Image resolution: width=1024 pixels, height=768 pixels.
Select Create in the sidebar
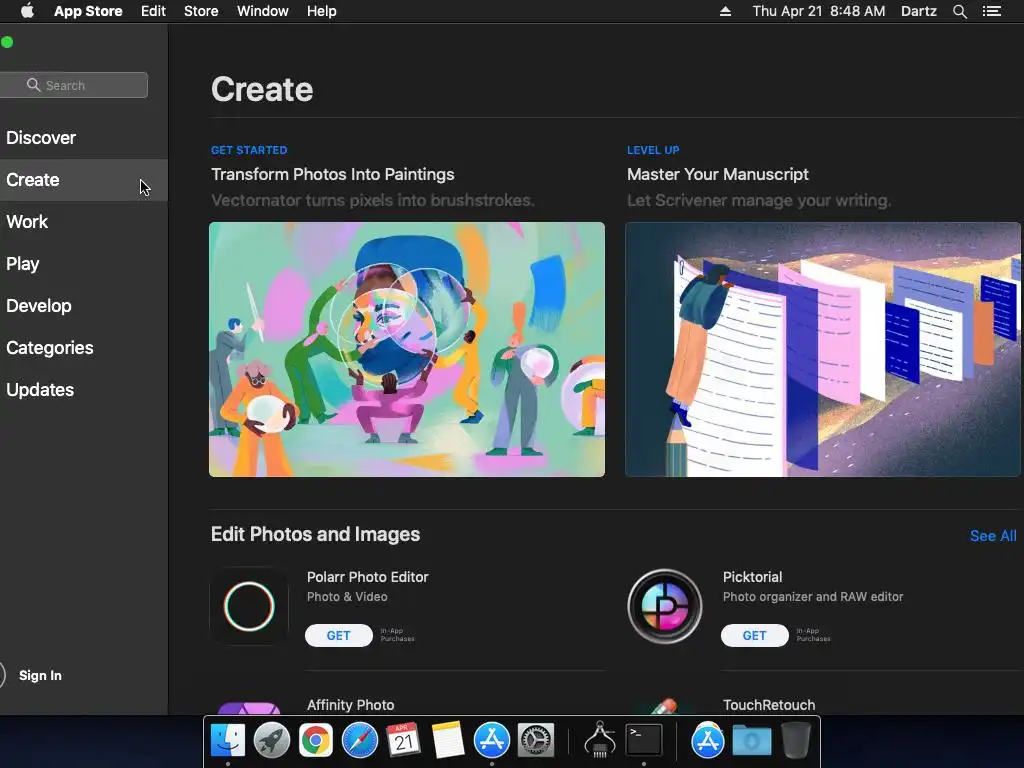point(84,180)
